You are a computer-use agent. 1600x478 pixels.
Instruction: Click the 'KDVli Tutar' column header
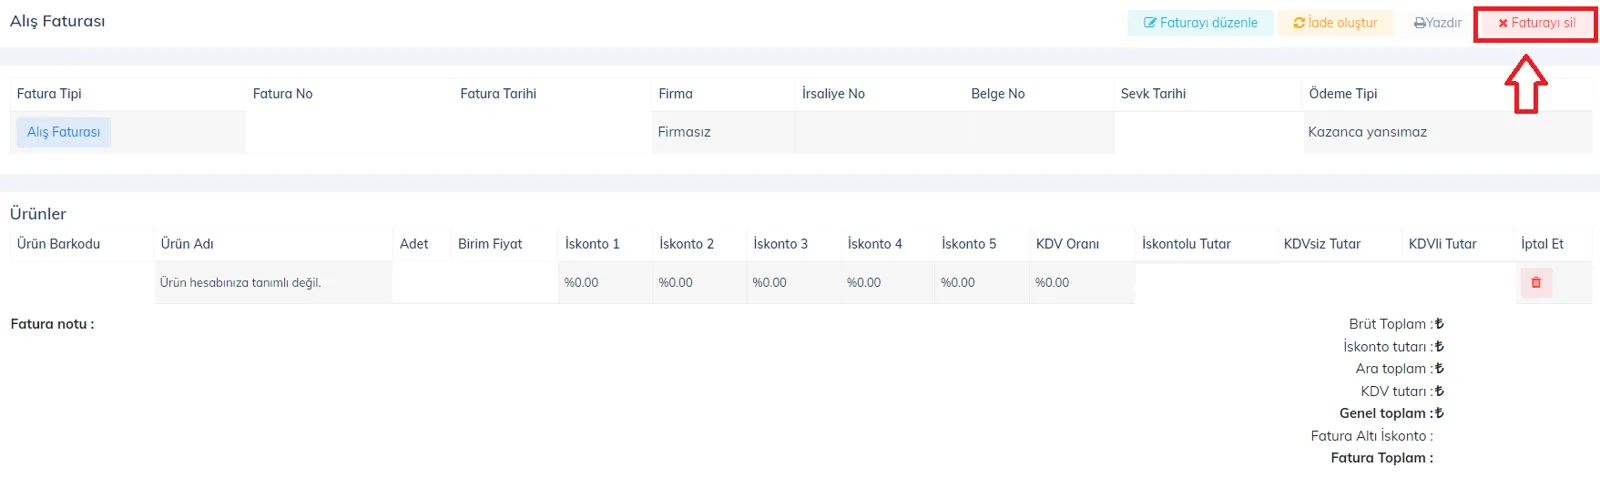click(1442, 244)
